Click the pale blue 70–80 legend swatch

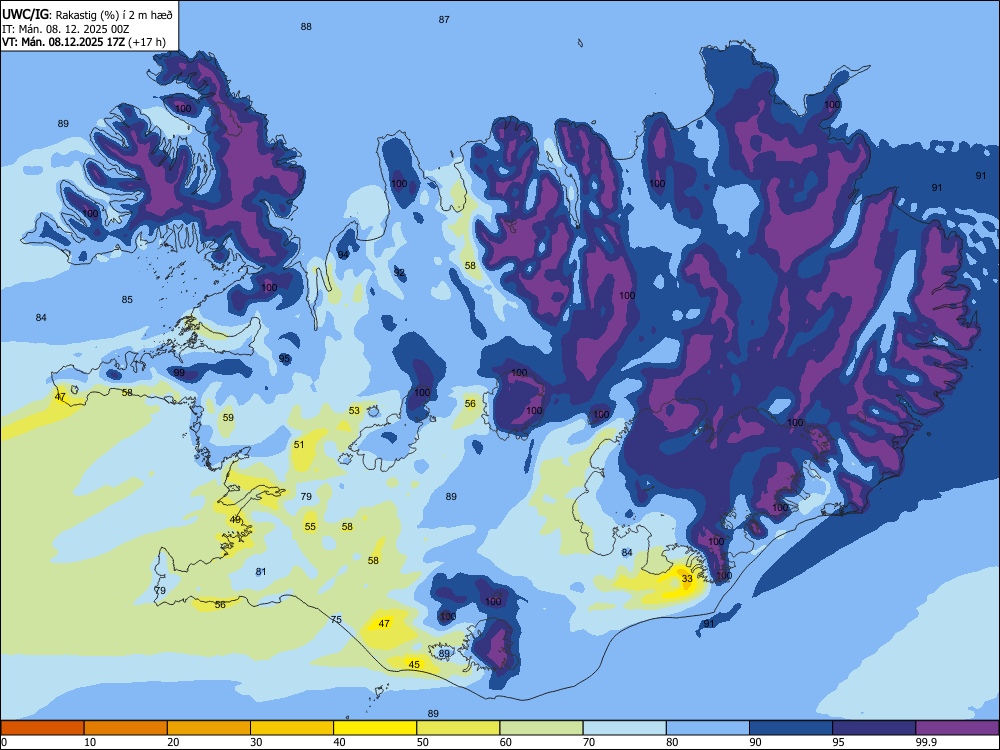click(x=625, y=728)
